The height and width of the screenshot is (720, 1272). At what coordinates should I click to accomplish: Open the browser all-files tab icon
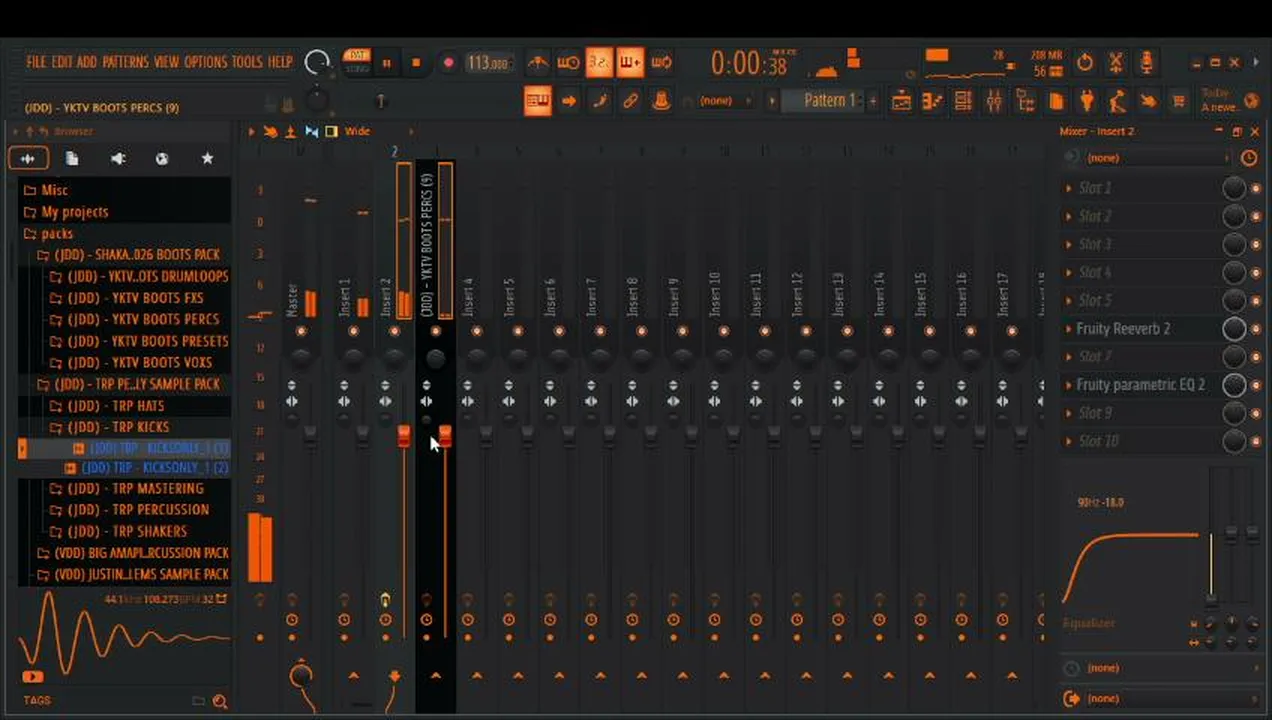(x=28, y=159)
